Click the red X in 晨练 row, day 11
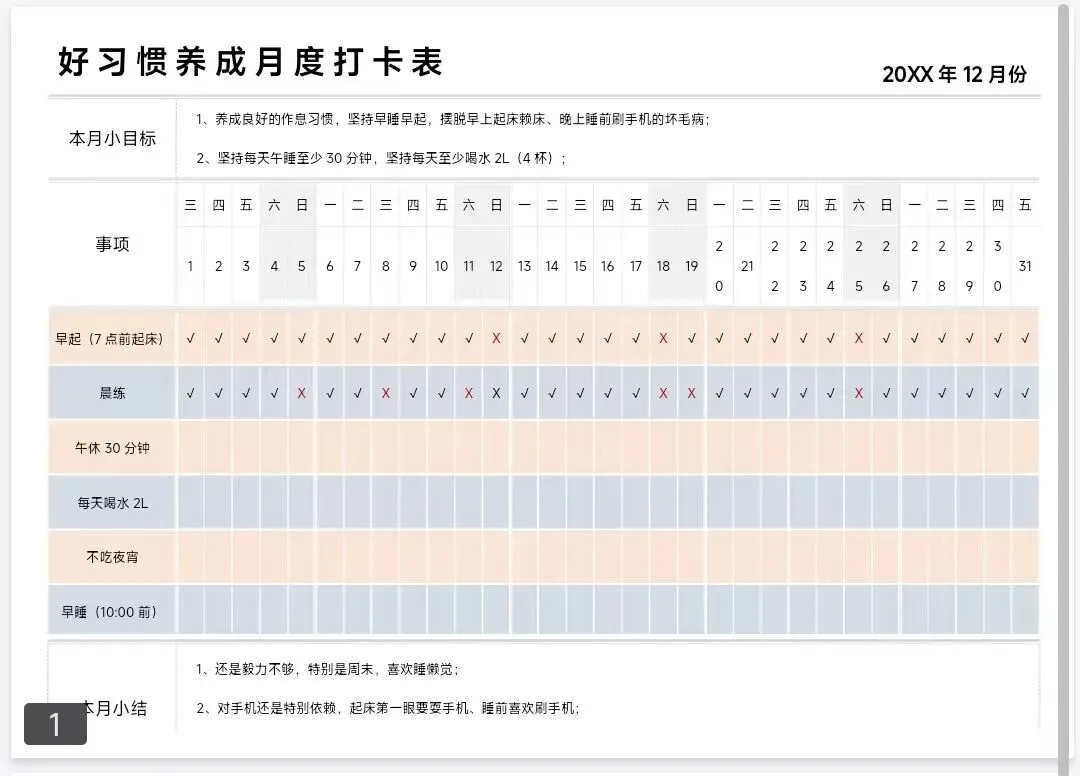Screen dimensions: 1080x776 tap(468, 393)
